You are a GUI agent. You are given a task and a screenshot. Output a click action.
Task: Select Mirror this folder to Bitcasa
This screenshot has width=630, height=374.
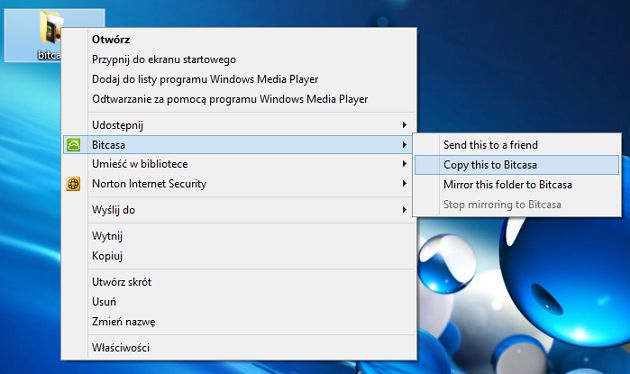point(517,184)
